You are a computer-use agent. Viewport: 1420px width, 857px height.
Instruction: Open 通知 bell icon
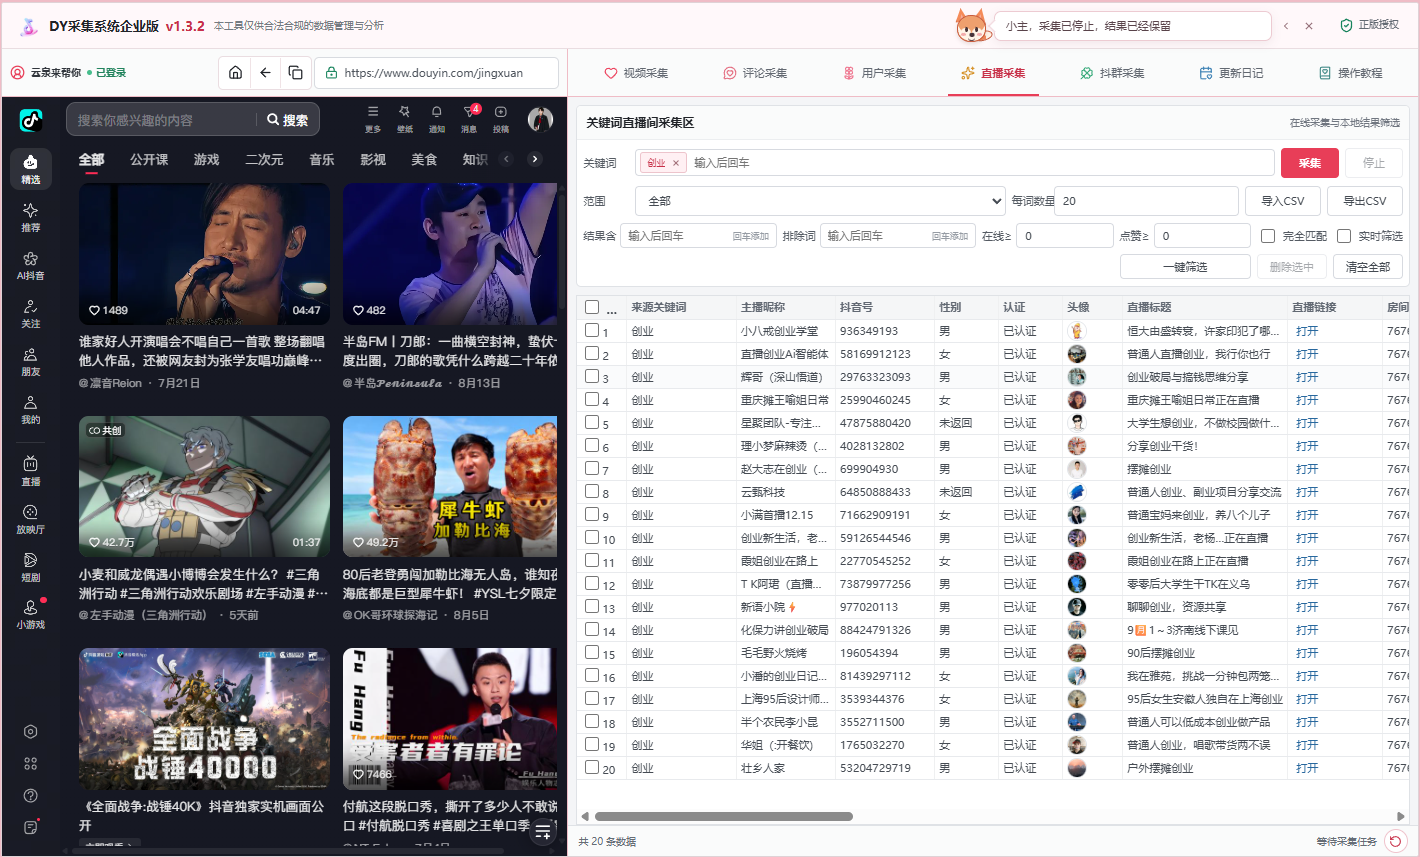tap(437, 118)
